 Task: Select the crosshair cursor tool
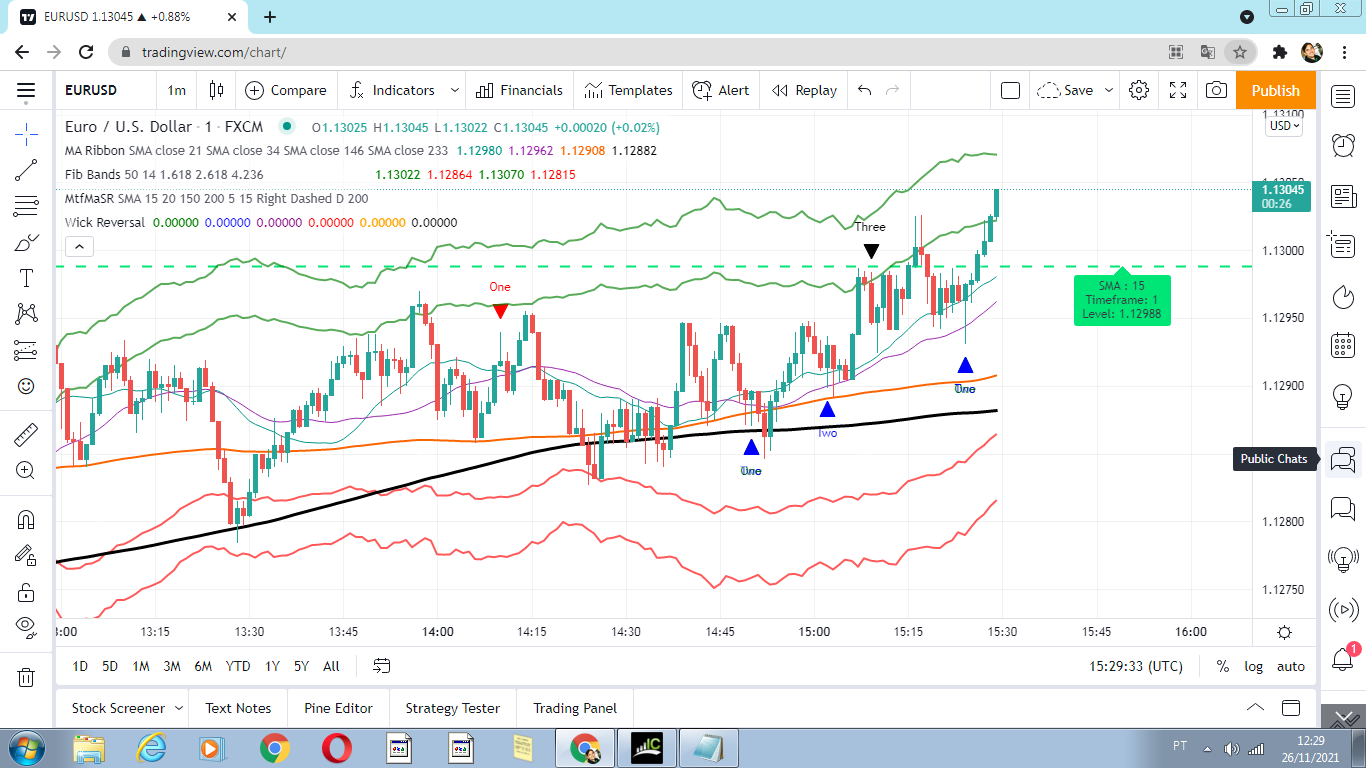pyautogui.click(x=26, y=133)
